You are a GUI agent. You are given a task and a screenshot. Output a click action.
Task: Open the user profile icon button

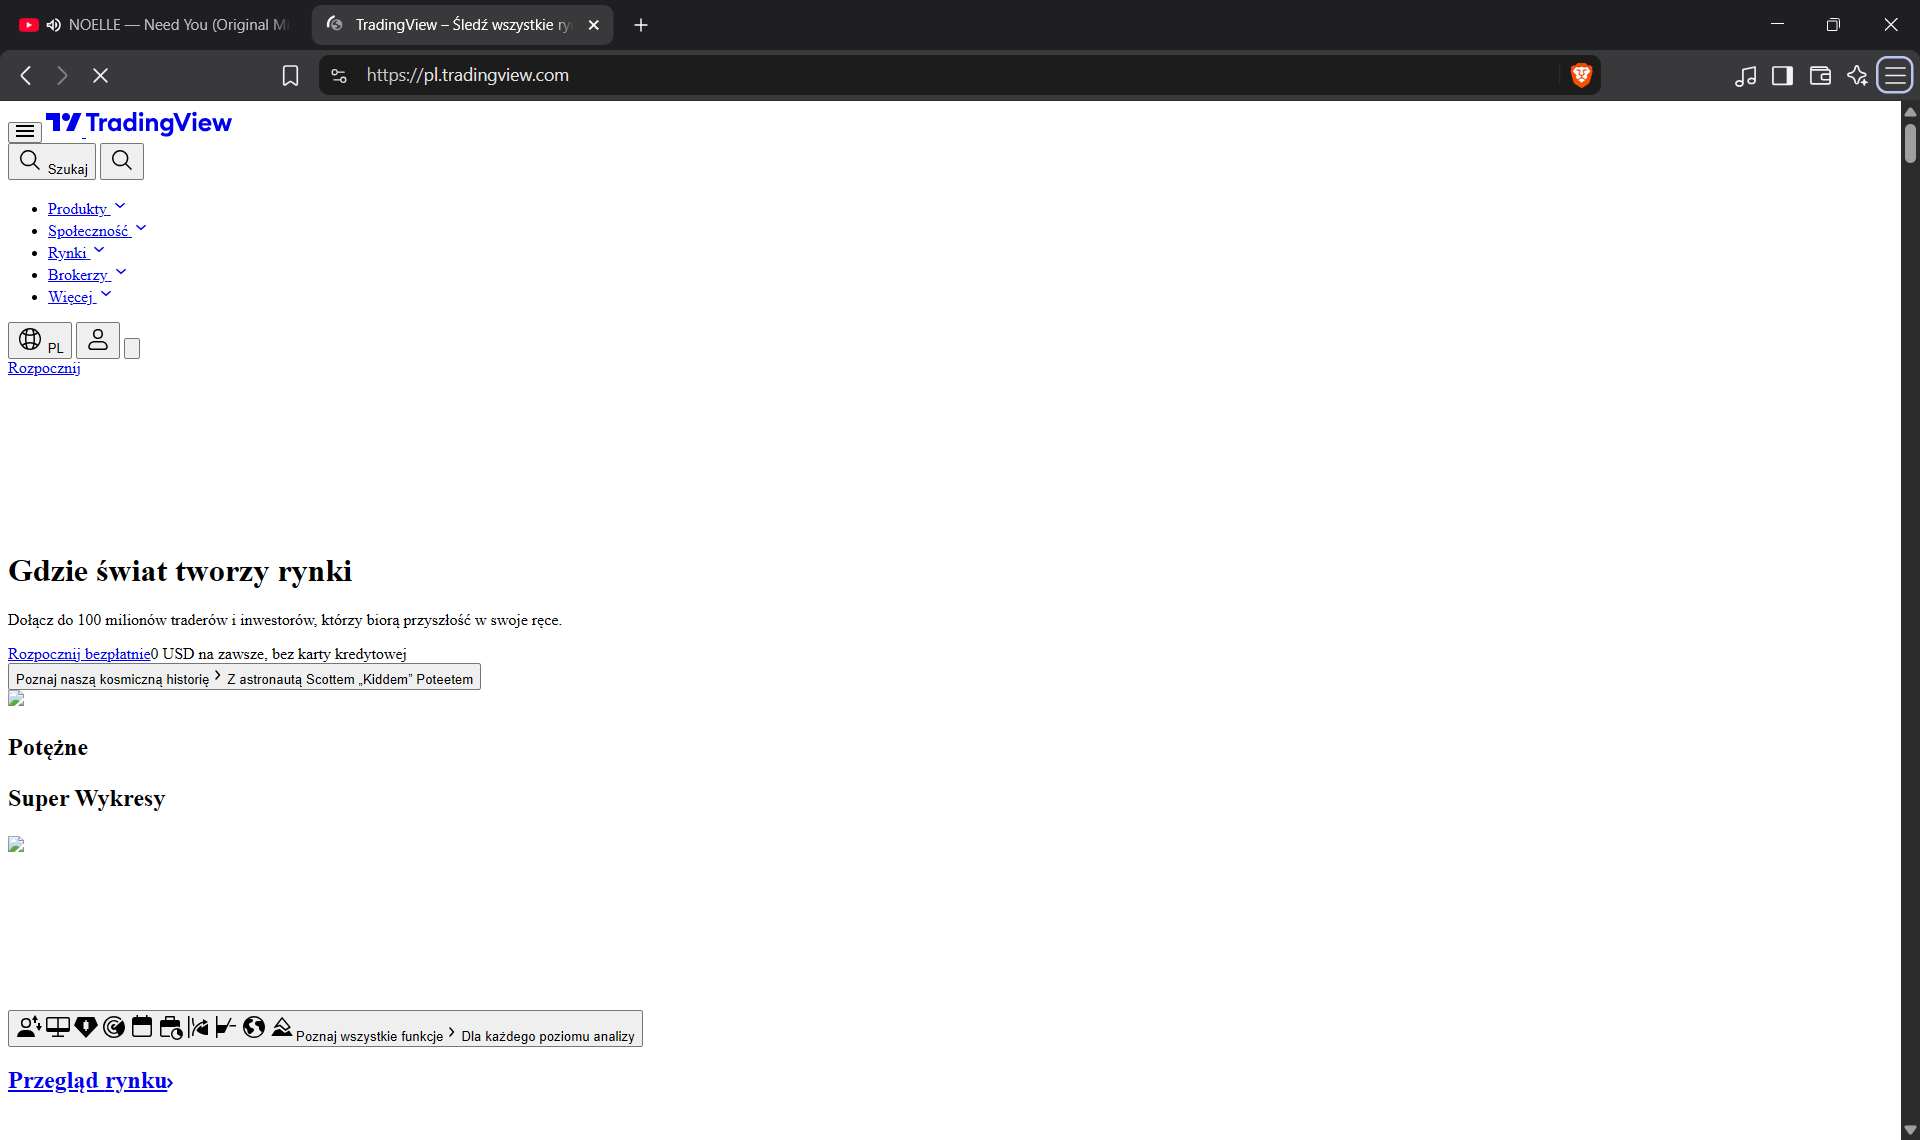[x=98, y=341]
